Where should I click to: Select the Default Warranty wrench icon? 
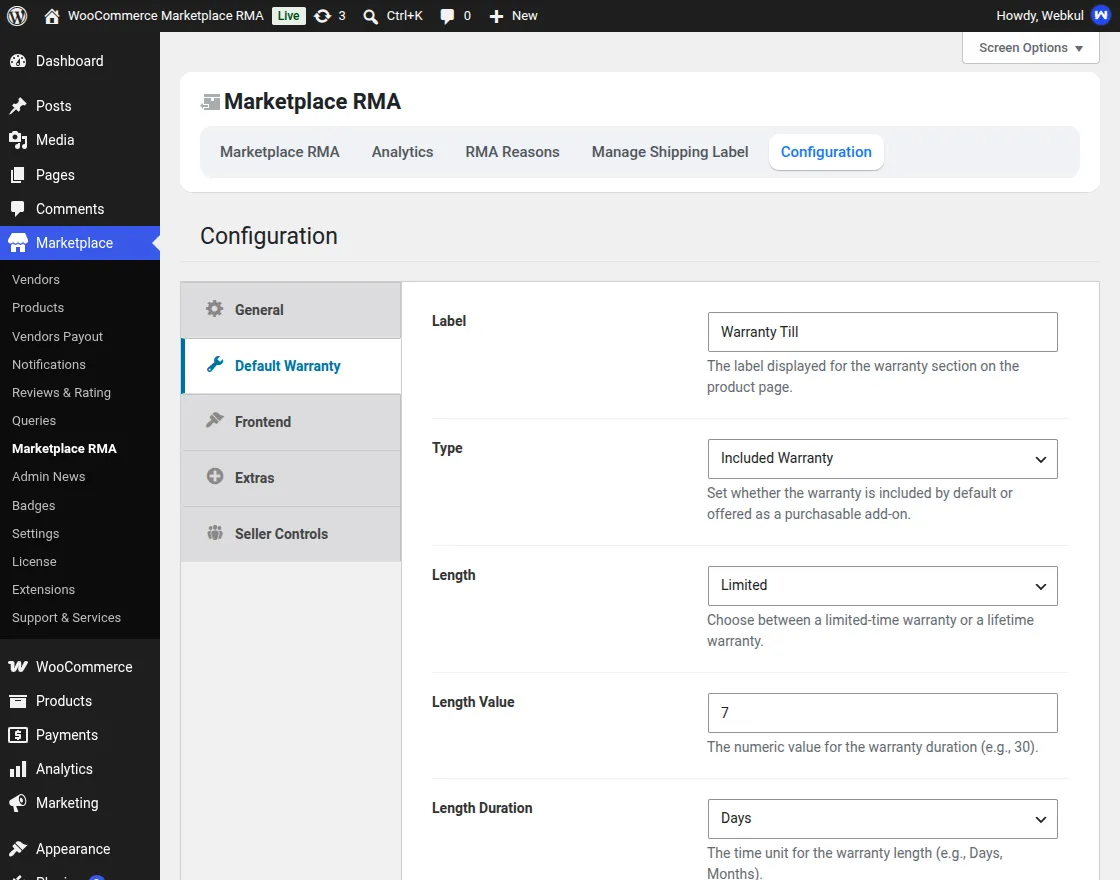click(x=215, y=364)
